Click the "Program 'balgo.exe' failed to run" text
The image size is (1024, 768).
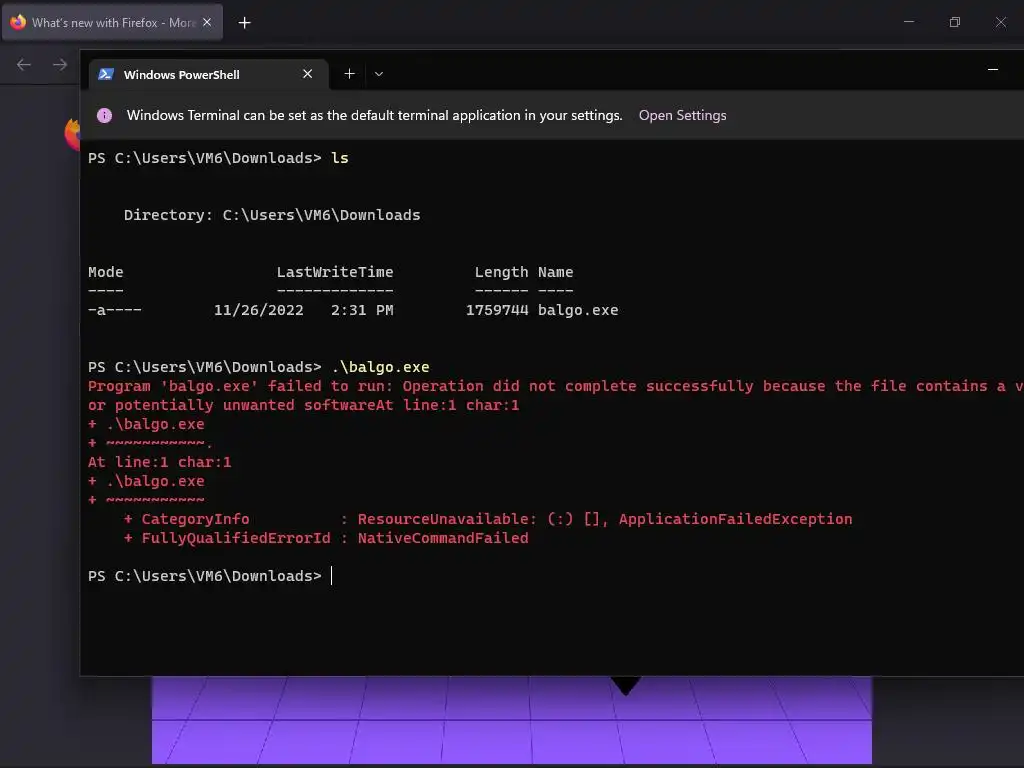(x=241, y=386)
